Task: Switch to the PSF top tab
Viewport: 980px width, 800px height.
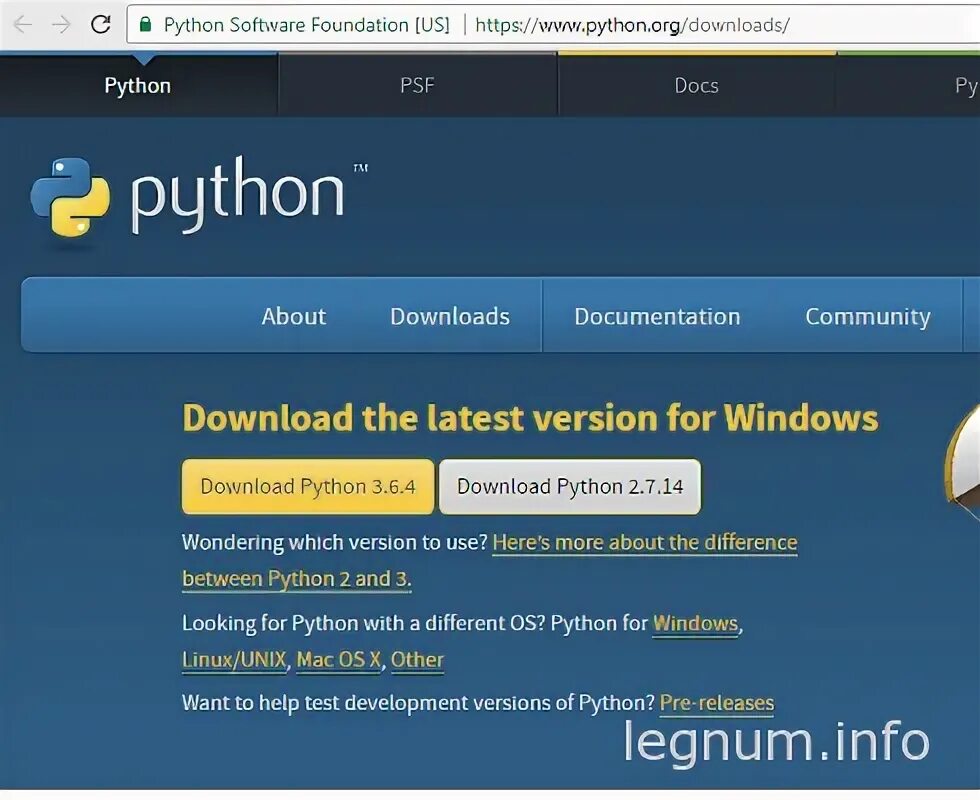Action: click(x=417, y=85)
